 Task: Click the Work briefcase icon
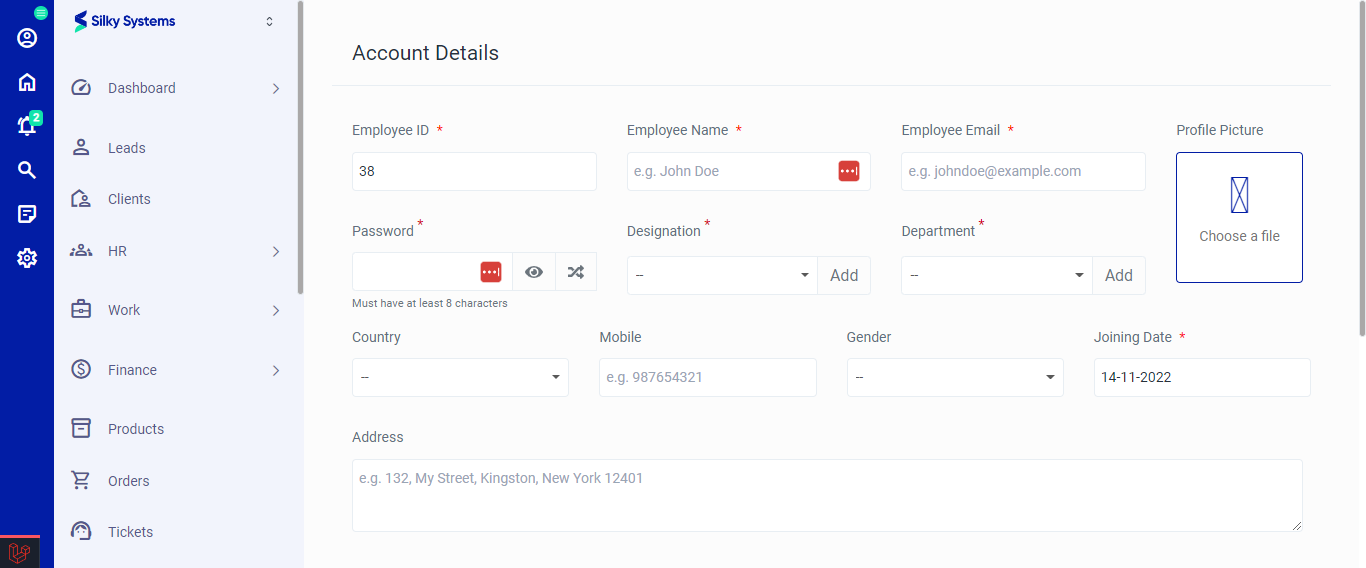81,310
